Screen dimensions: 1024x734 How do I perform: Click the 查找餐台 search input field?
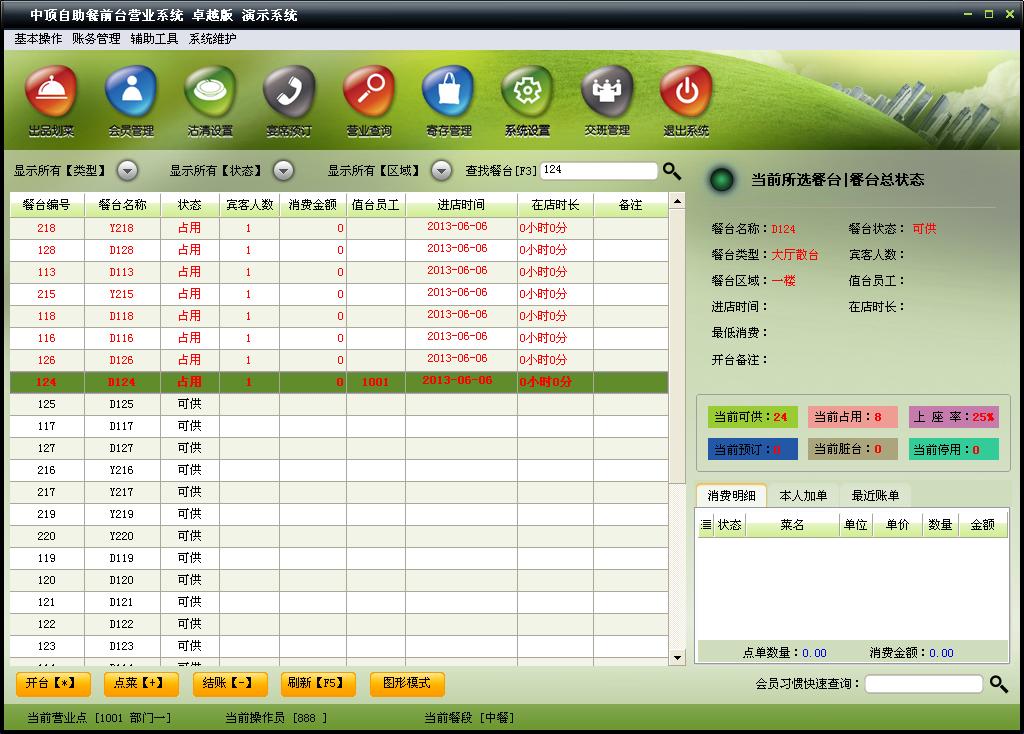click(598, 170)
